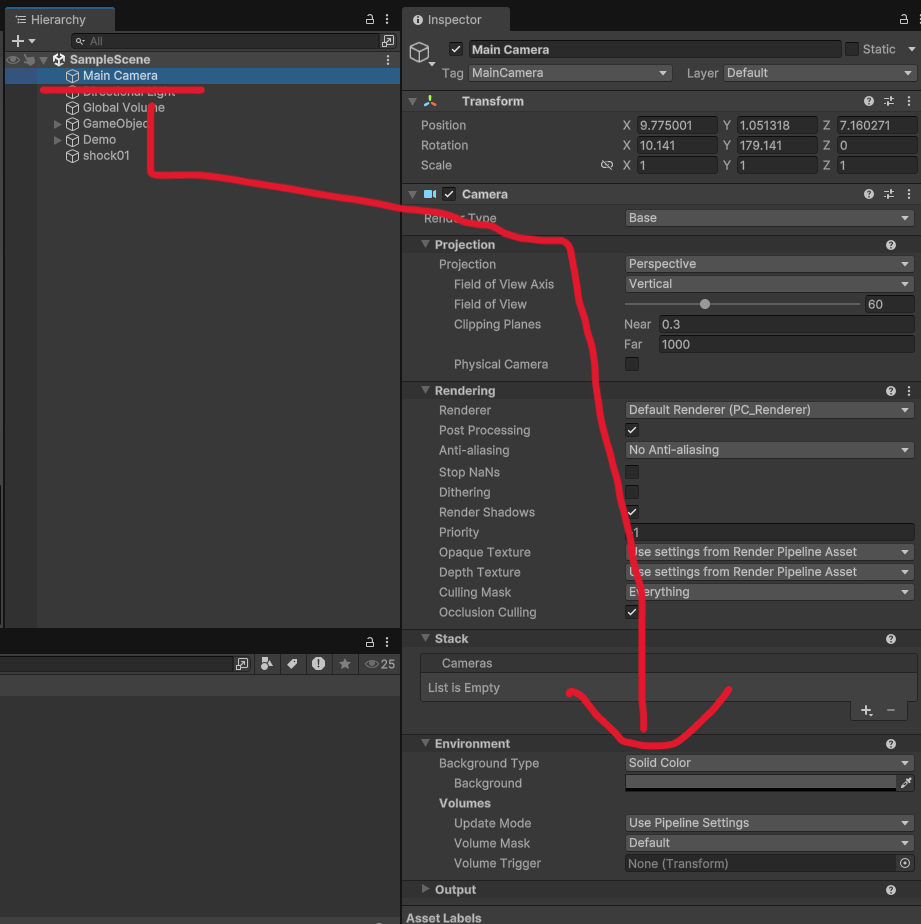Expand the Output section
This screenshot has width=921, height=924.
[x=426, y=889]
